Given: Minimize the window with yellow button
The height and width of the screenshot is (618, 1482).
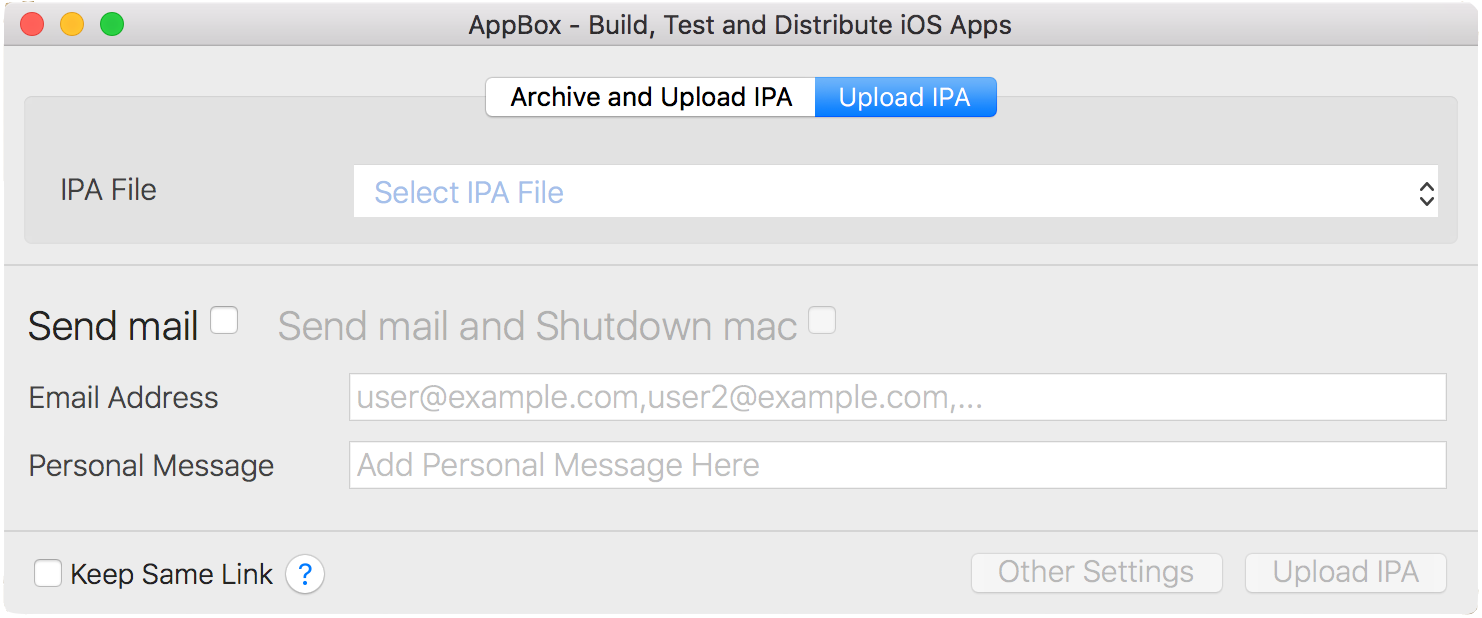Looking at the screenshot, I should pos(72,24).
